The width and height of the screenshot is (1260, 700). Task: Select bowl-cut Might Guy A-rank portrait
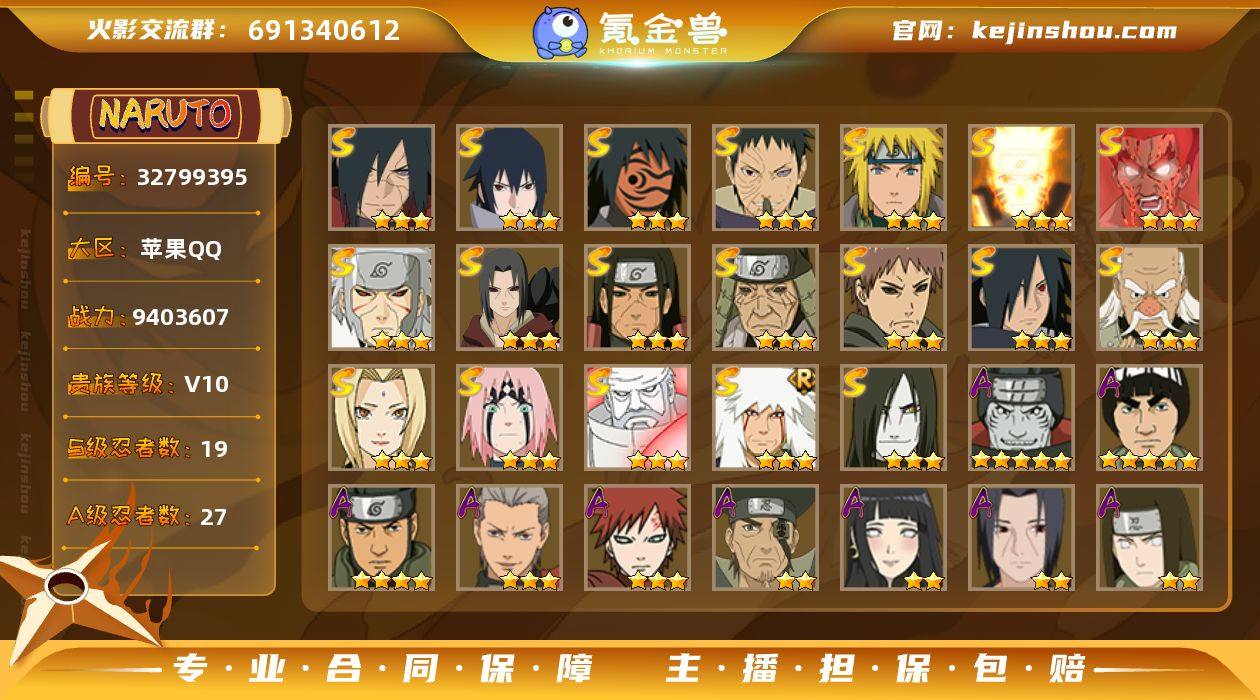[1150, 418]
